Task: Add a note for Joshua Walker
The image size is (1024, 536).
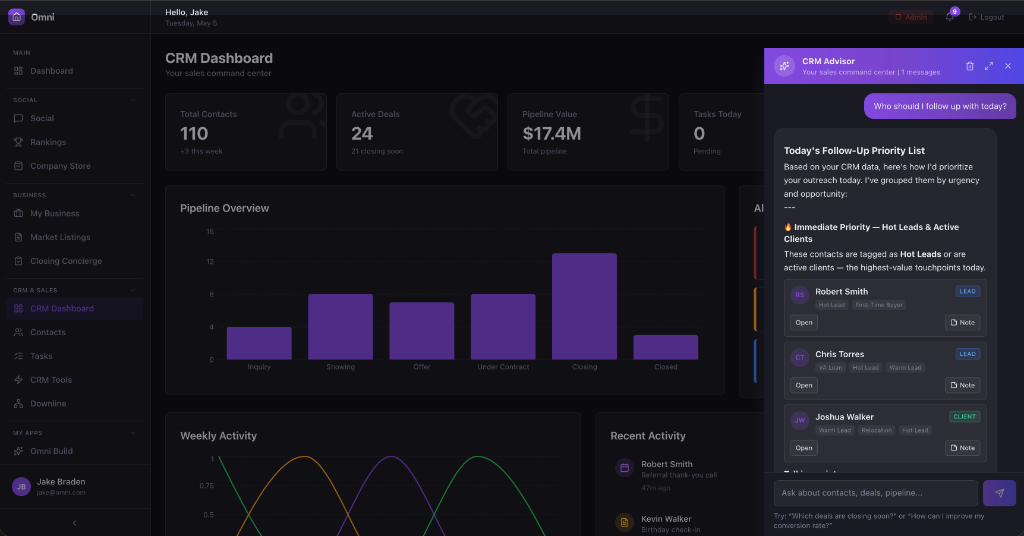Action: tap(963, 448)
